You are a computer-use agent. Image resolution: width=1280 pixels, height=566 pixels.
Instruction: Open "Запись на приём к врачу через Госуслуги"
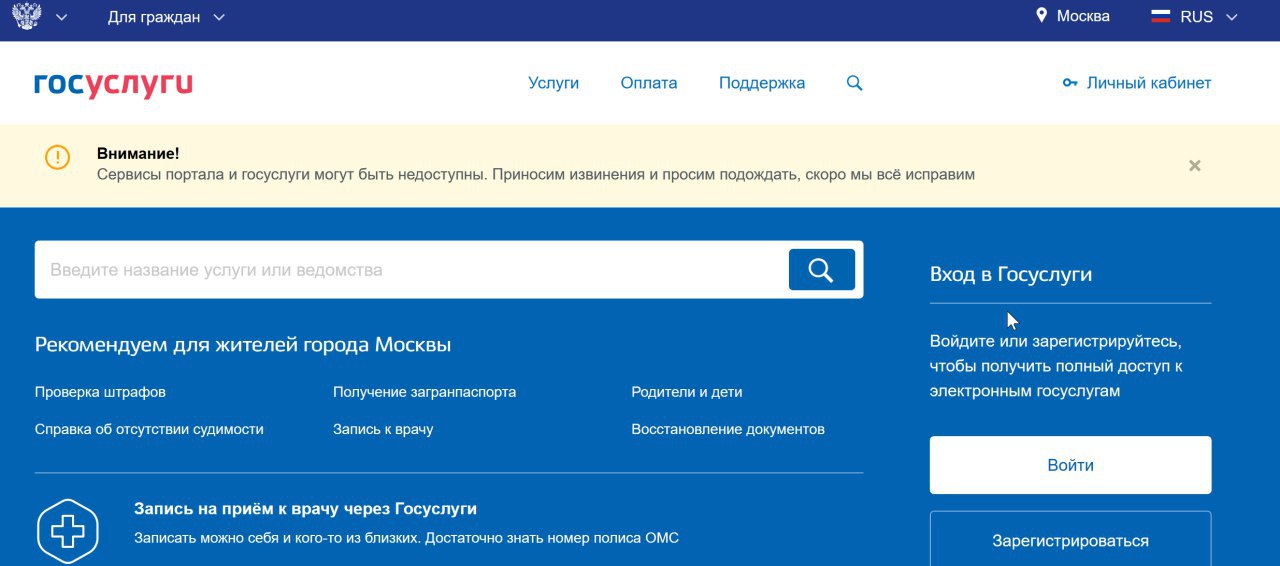(x=305, y=508)
